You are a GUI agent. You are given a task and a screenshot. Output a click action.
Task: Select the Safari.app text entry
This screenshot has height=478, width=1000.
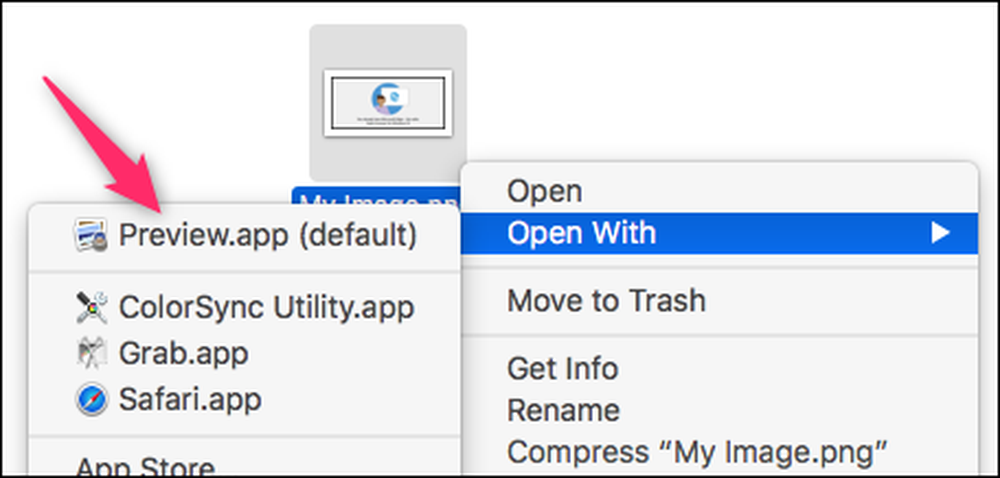coord(190,400)
